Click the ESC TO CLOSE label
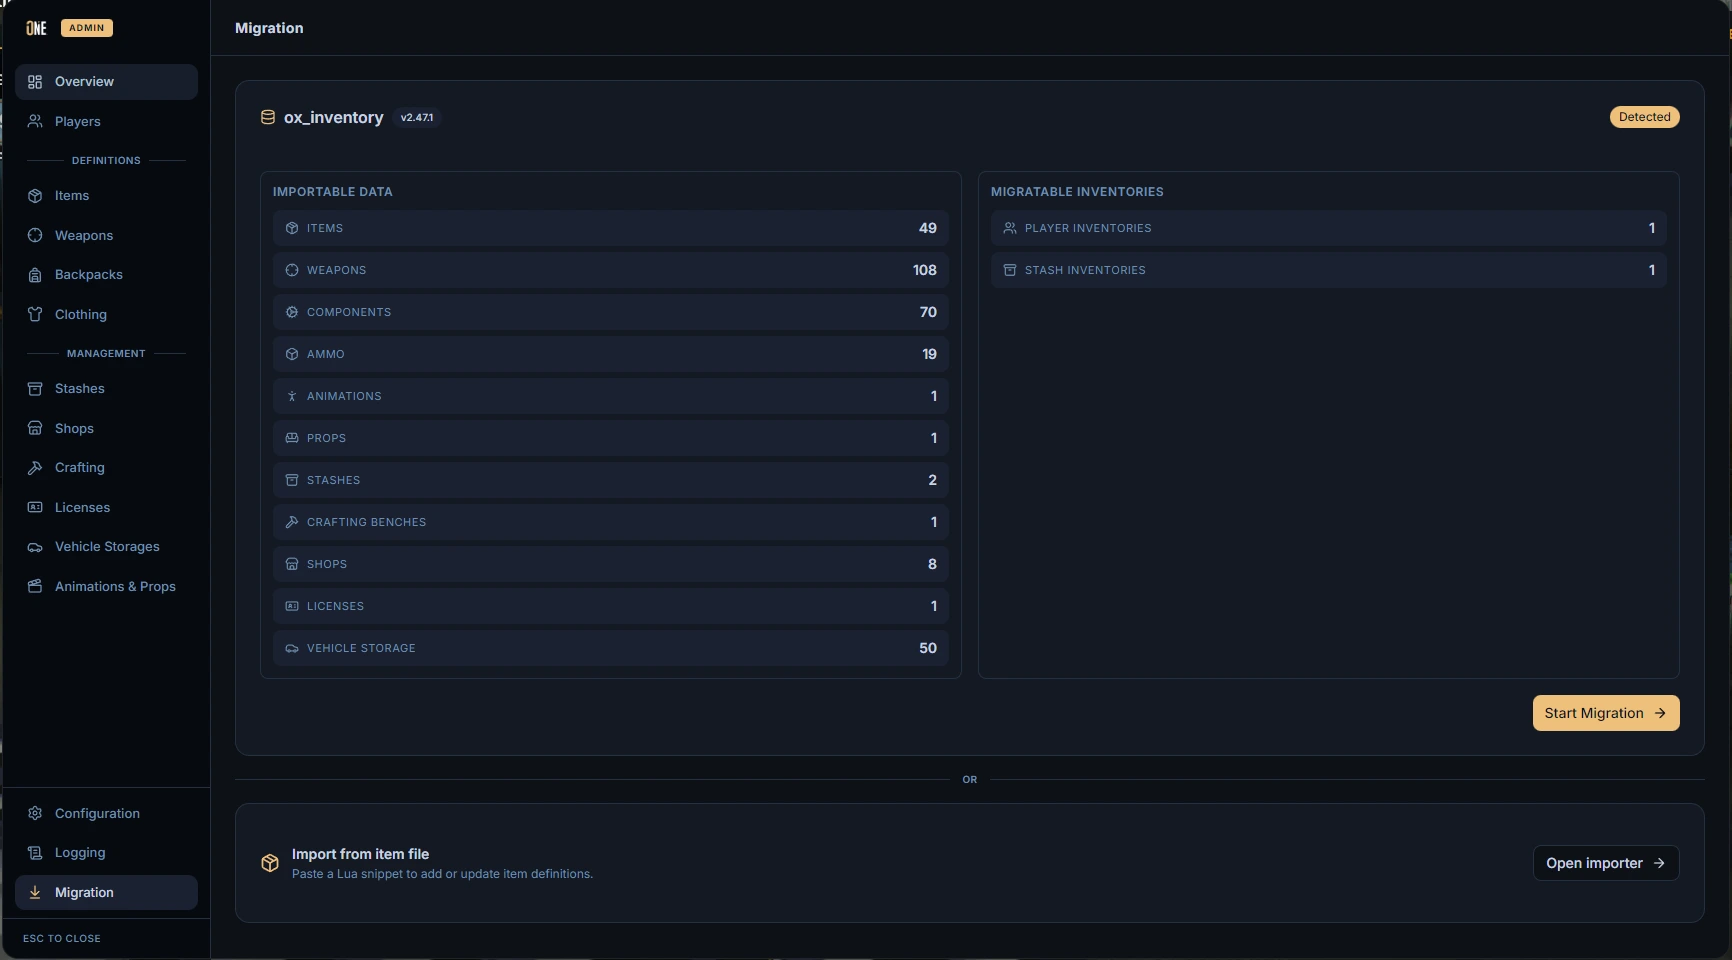This screenshot has height=960, width=1732. (x=62, y=938)
